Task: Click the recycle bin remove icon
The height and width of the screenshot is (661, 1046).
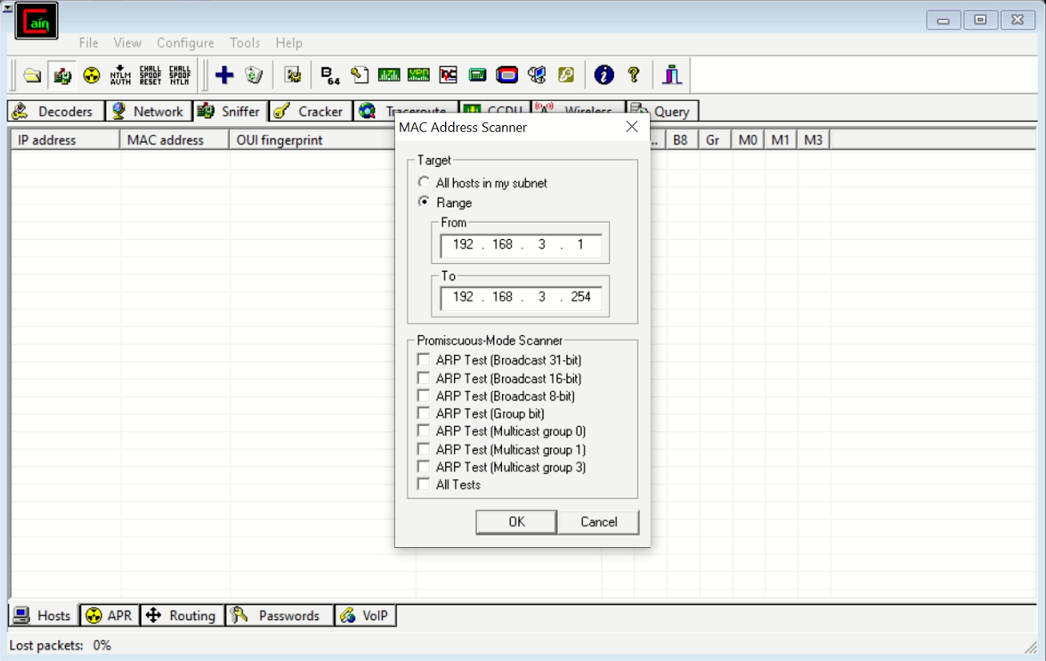Action: point(253,75)
